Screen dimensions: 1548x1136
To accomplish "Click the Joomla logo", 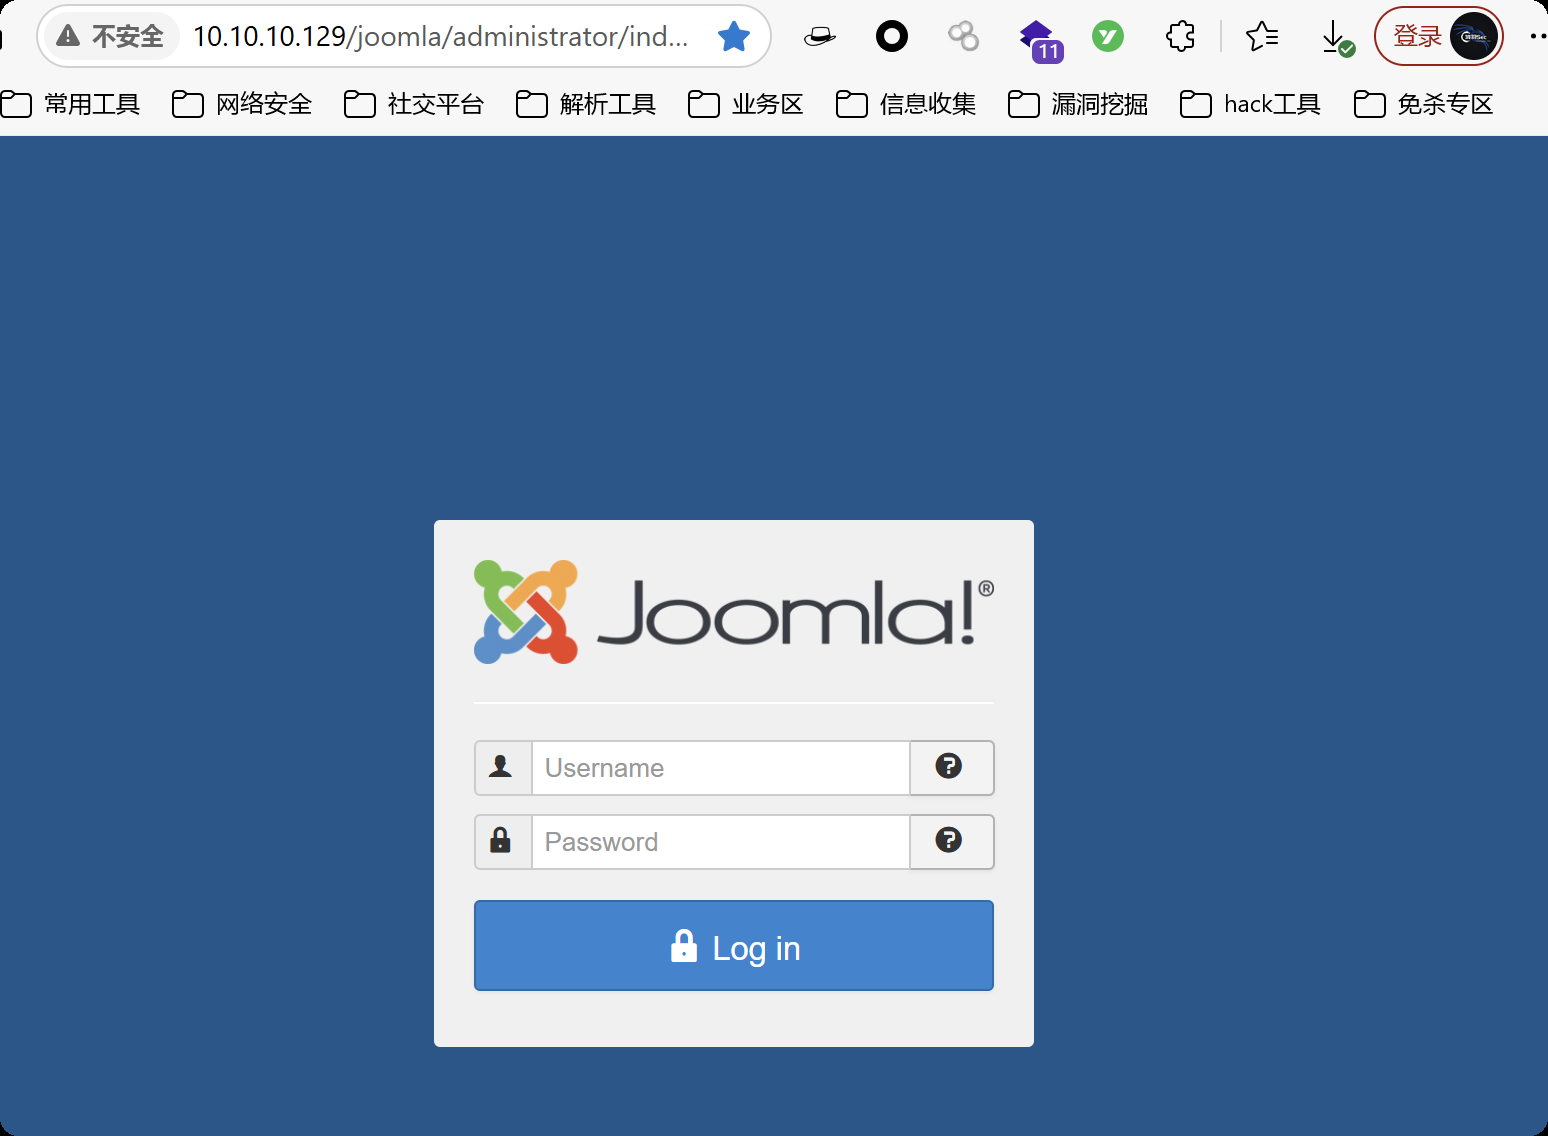I will click(733, 612).
